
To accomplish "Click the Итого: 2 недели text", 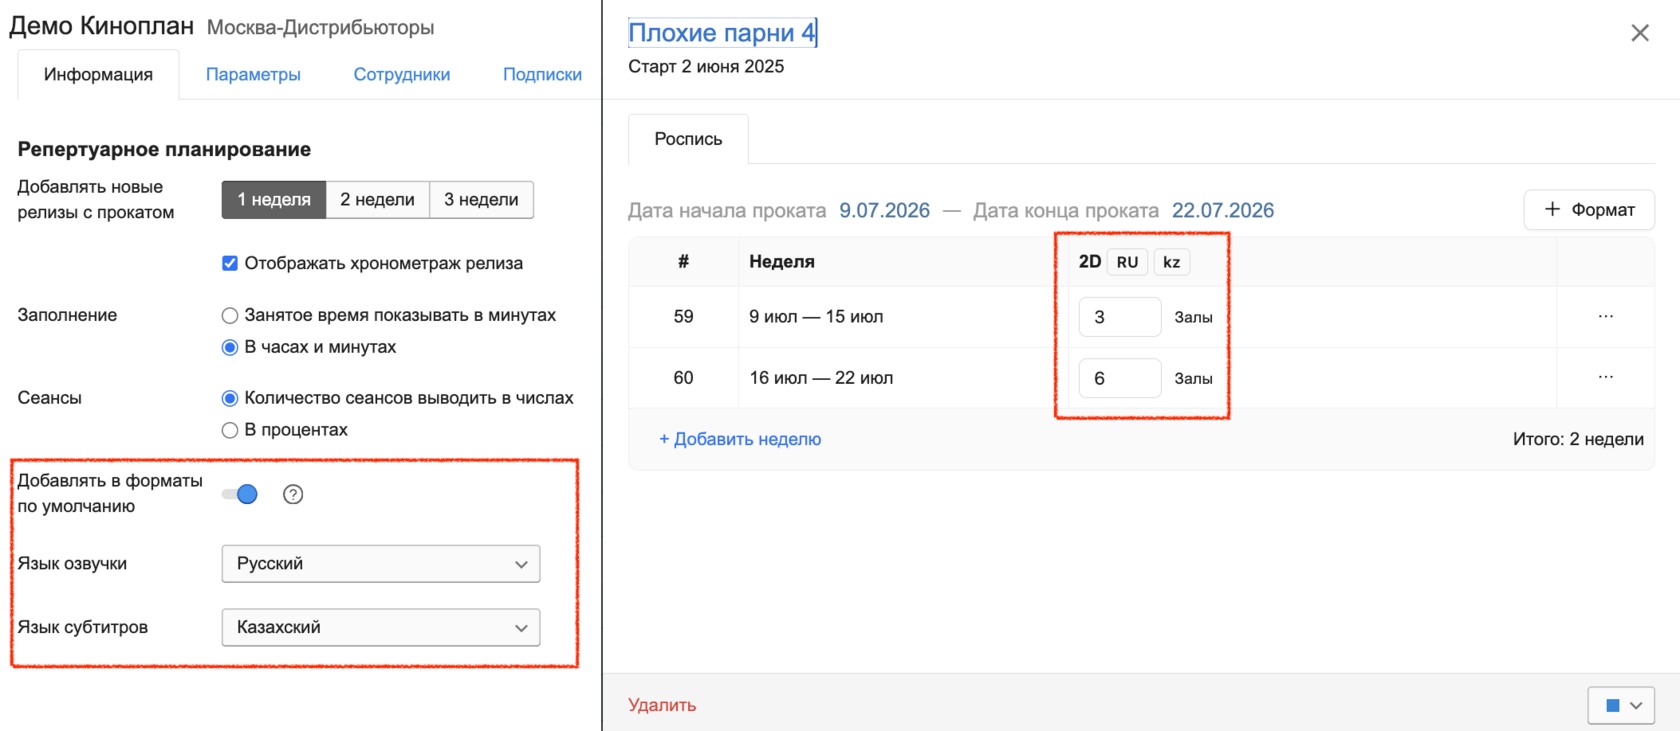I will coord(1578,439).
